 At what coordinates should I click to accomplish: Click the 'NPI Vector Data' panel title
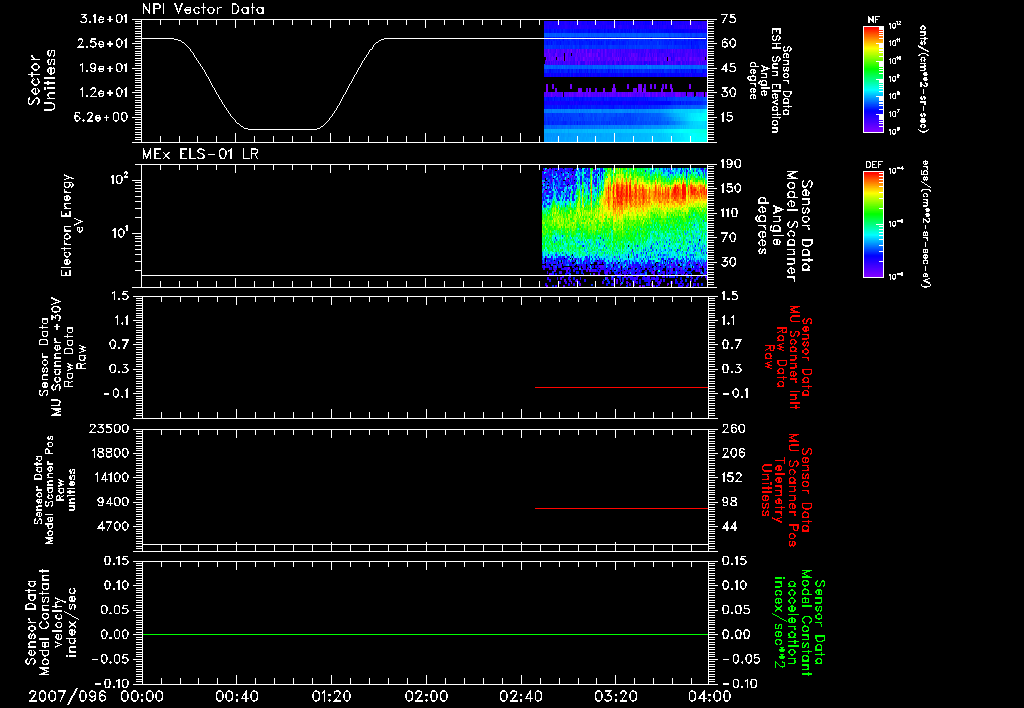[x=204, y=9]
